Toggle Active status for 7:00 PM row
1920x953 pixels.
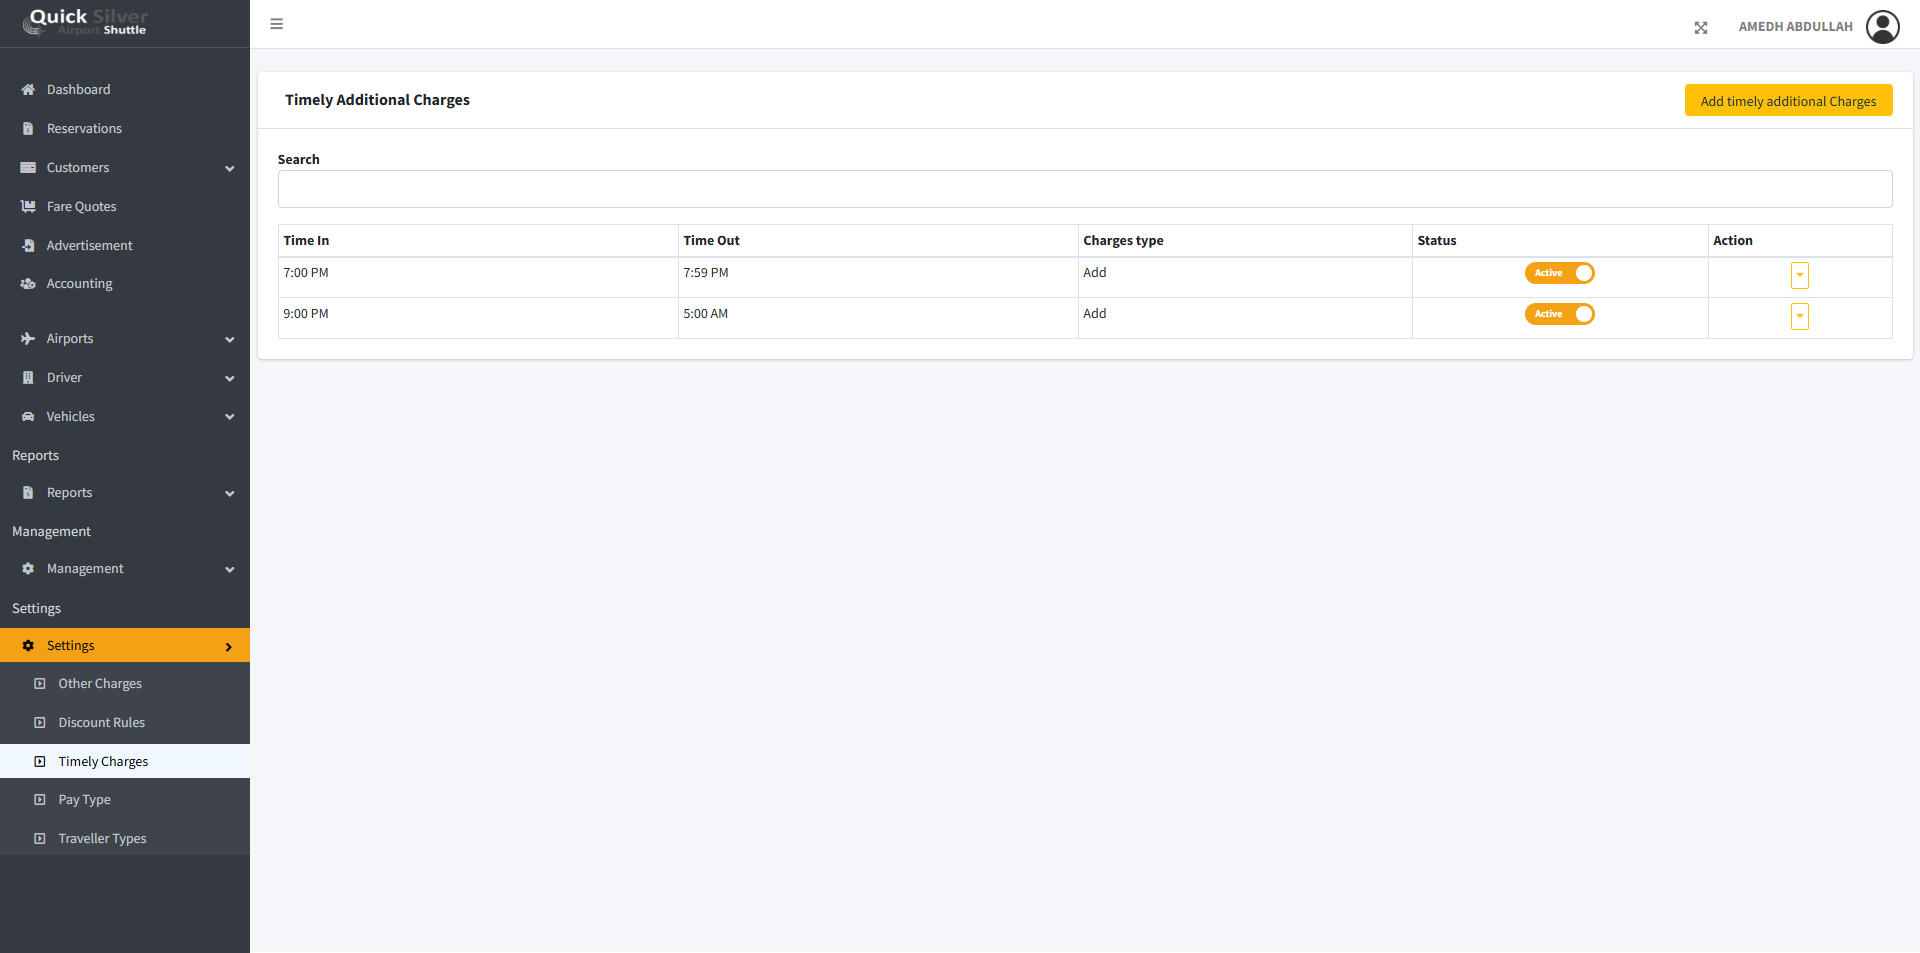[1559, 273]
